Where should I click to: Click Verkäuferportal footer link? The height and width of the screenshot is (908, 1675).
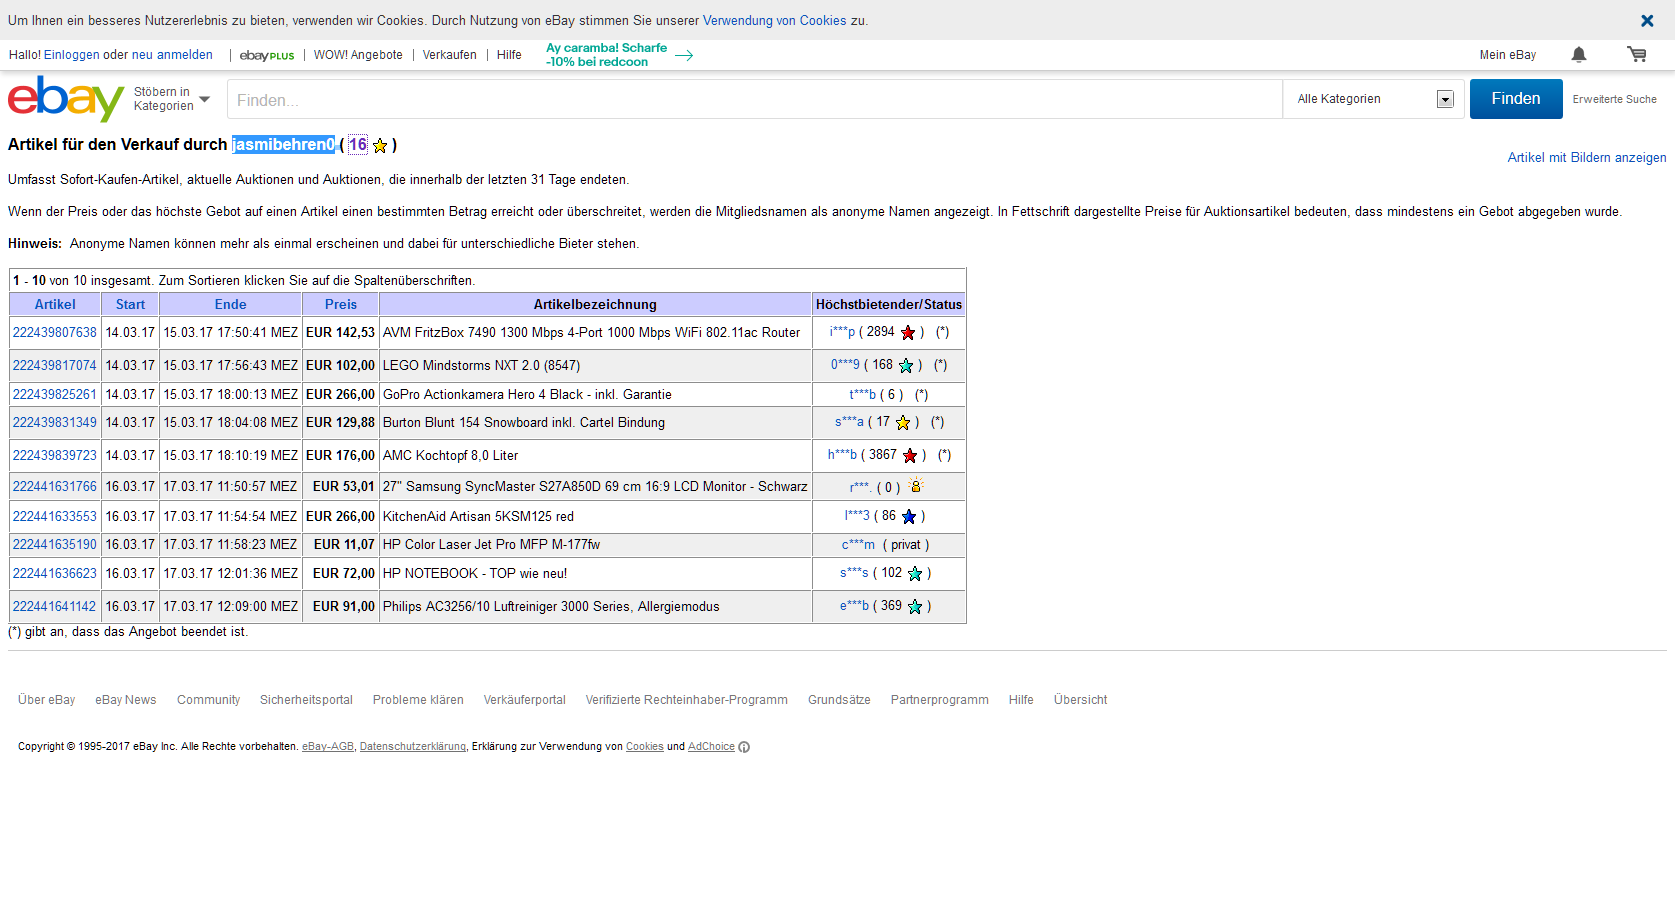(x=525, y=700)
